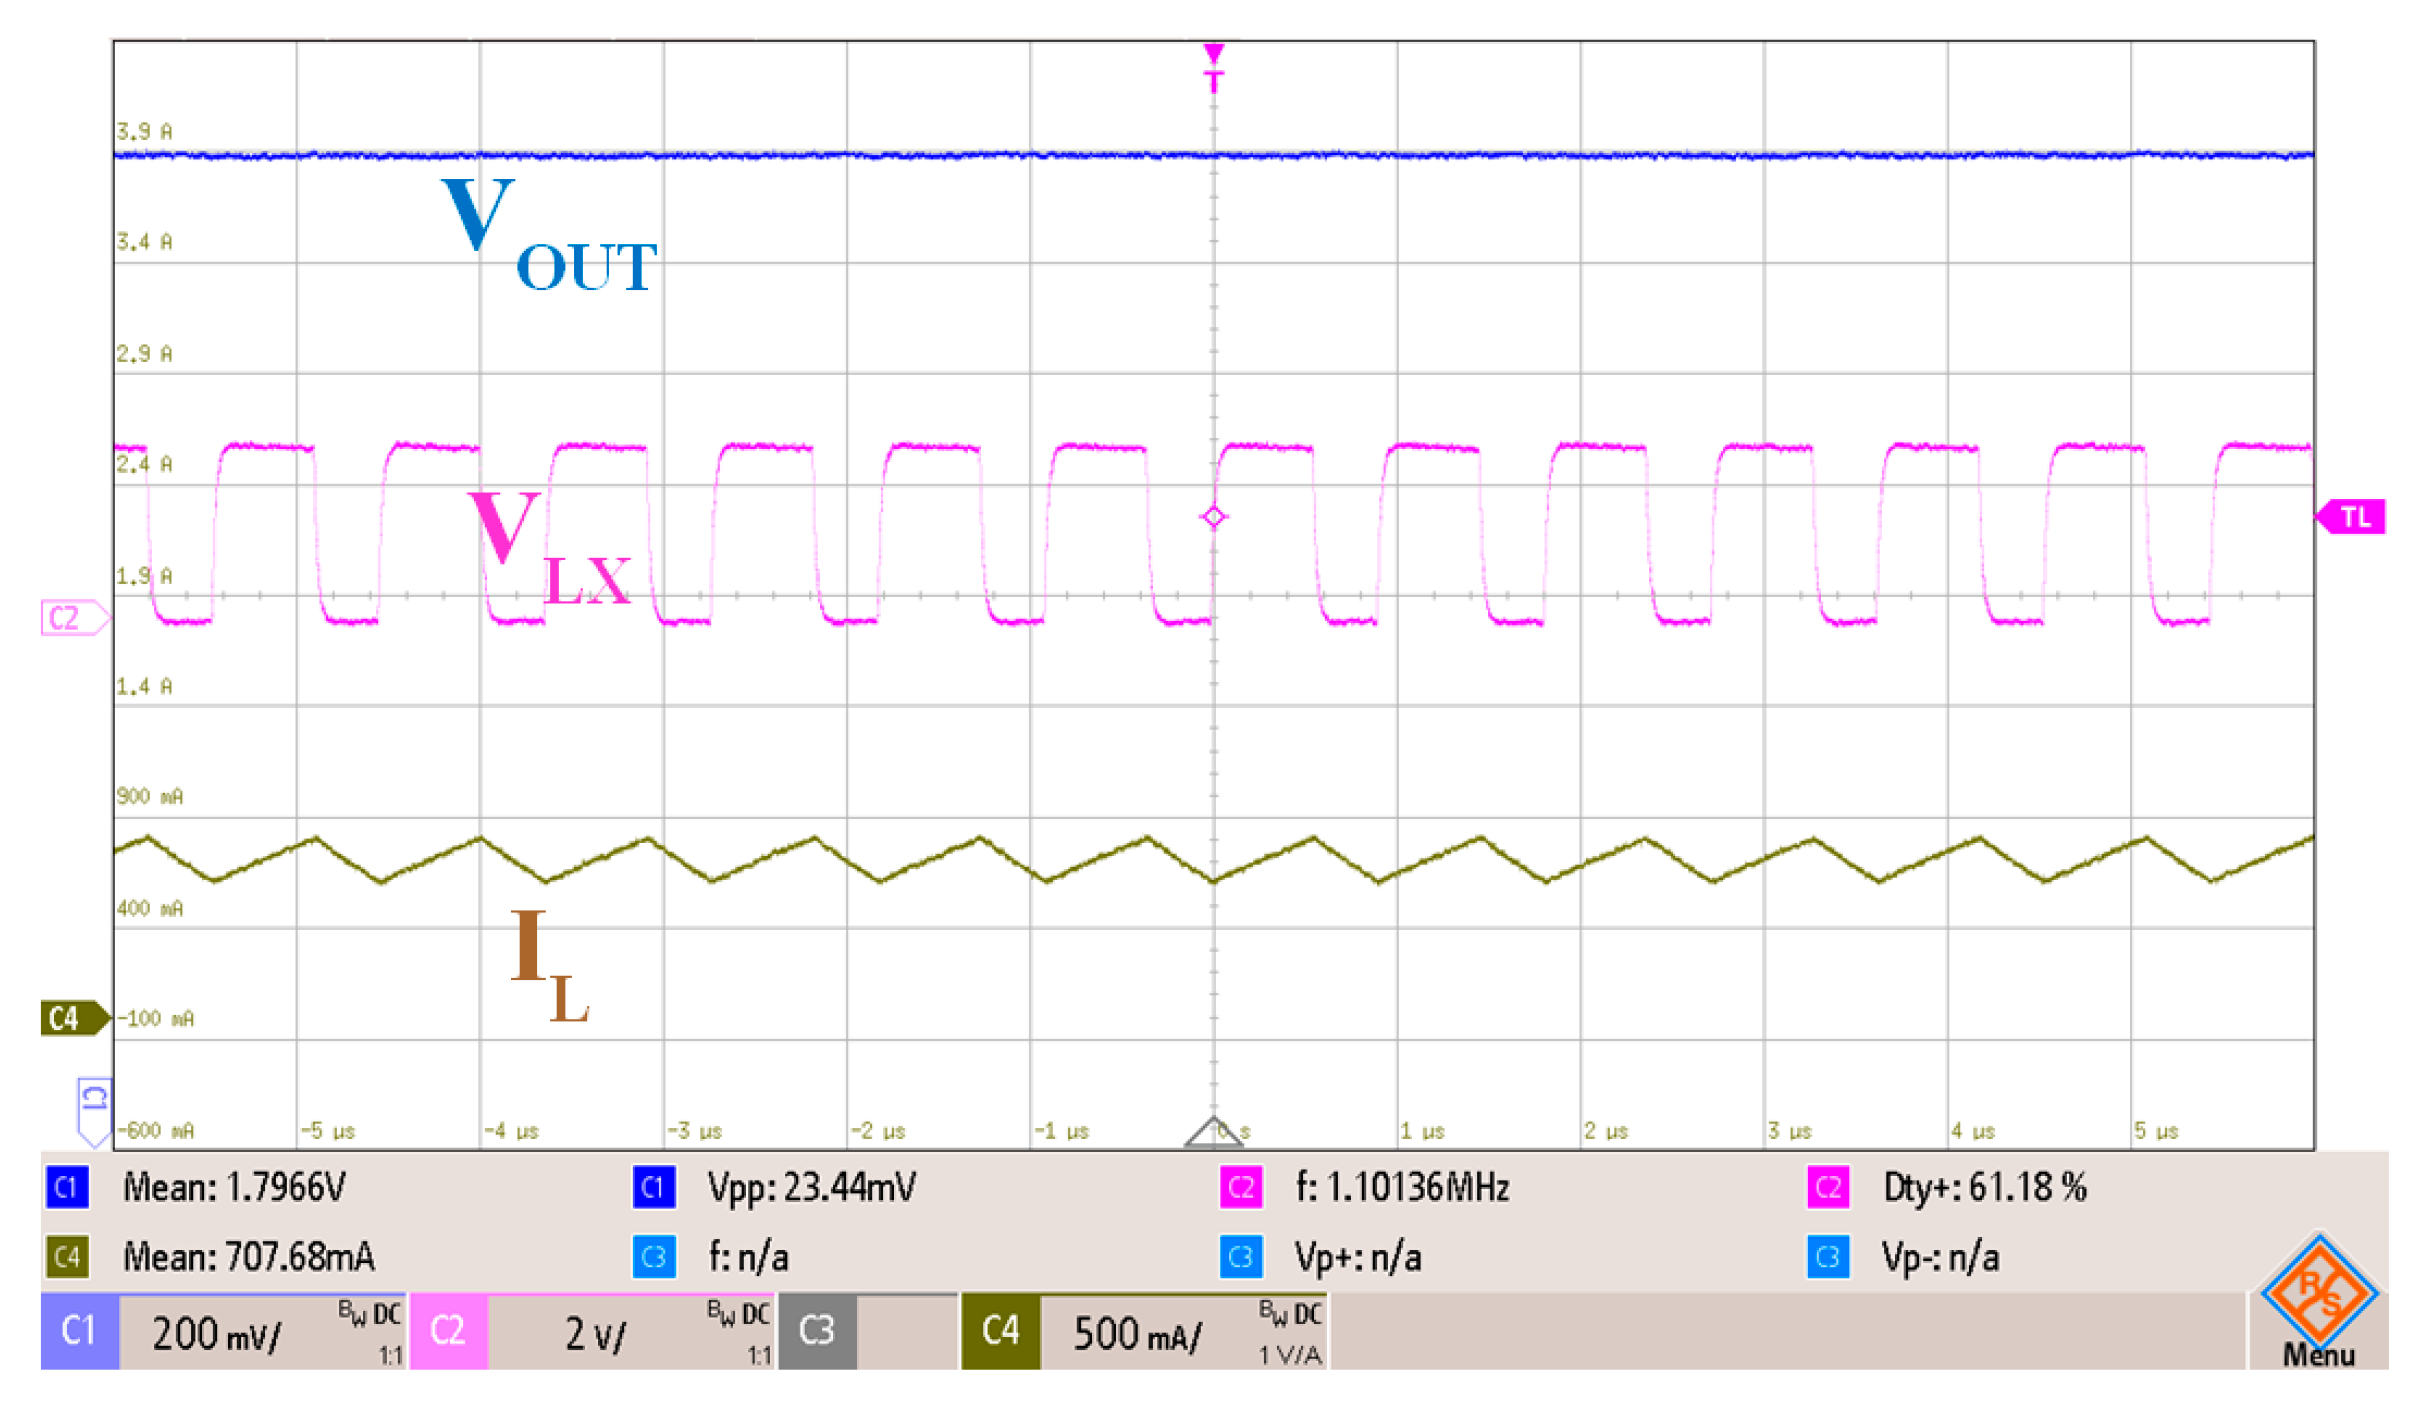This screenshot has width=2427, height=1406.
Task: Toggle channel C1 on or off
Action: click(x=79, y=1331)
